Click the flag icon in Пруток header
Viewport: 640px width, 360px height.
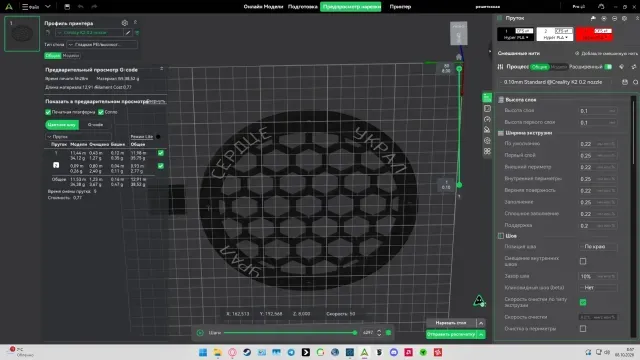tap(593, 18)
